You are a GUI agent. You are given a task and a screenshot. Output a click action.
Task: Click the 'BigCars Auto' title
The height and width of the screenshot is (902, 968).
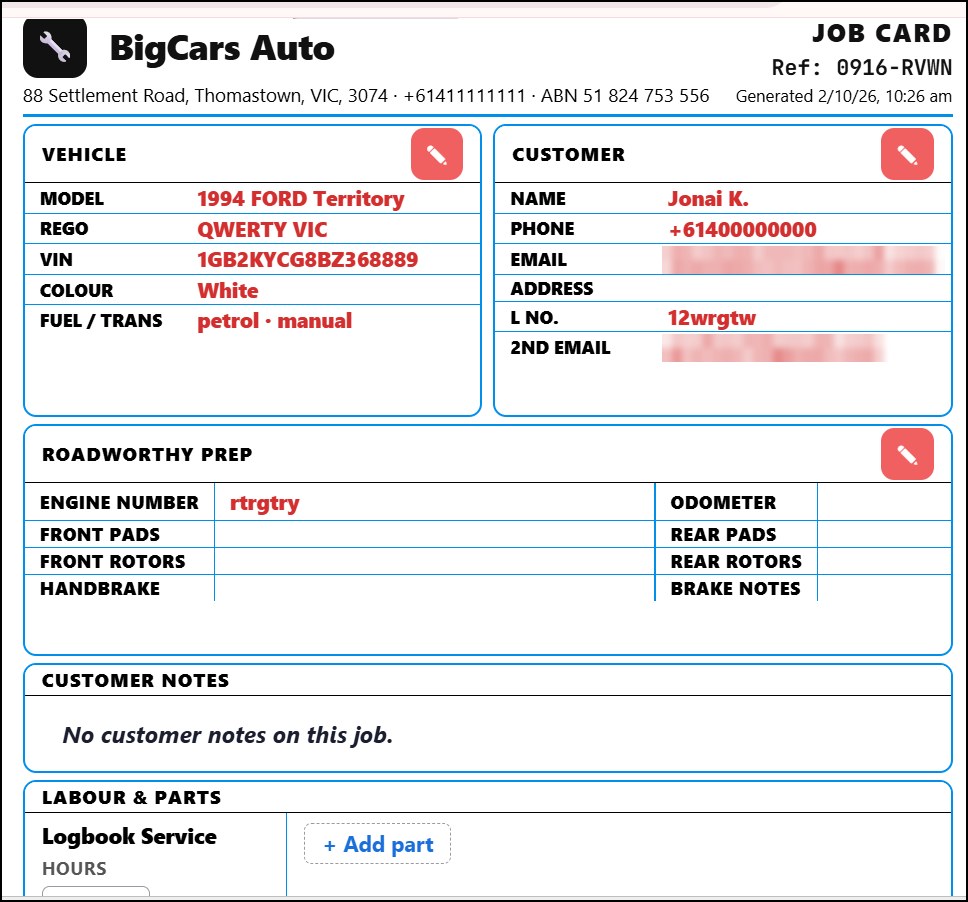(222, 48)
